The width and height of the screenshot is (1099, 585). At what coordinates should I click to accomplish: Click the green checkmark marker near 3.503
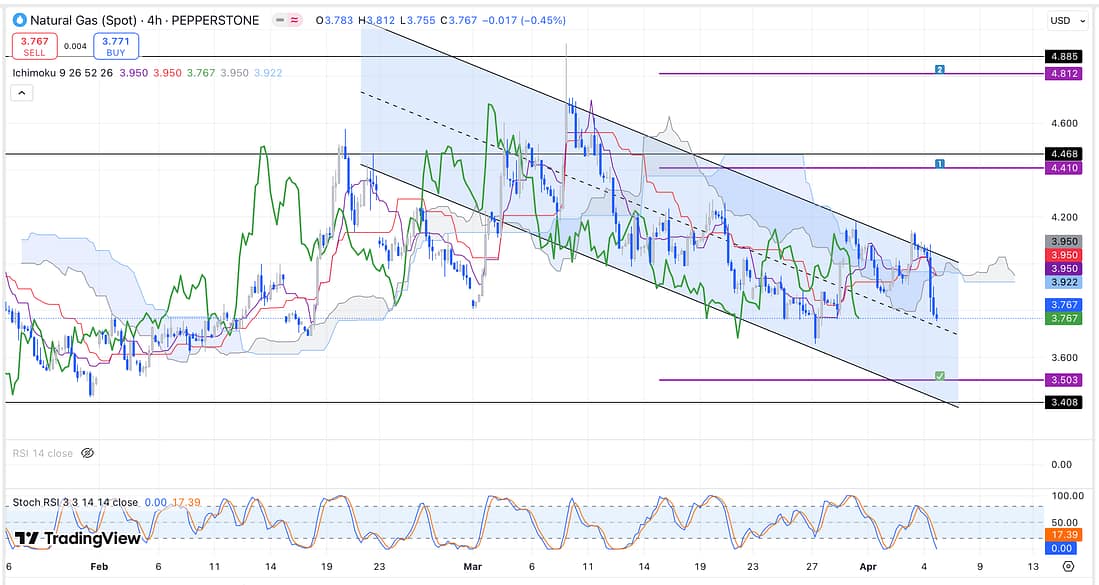(939, 375)
